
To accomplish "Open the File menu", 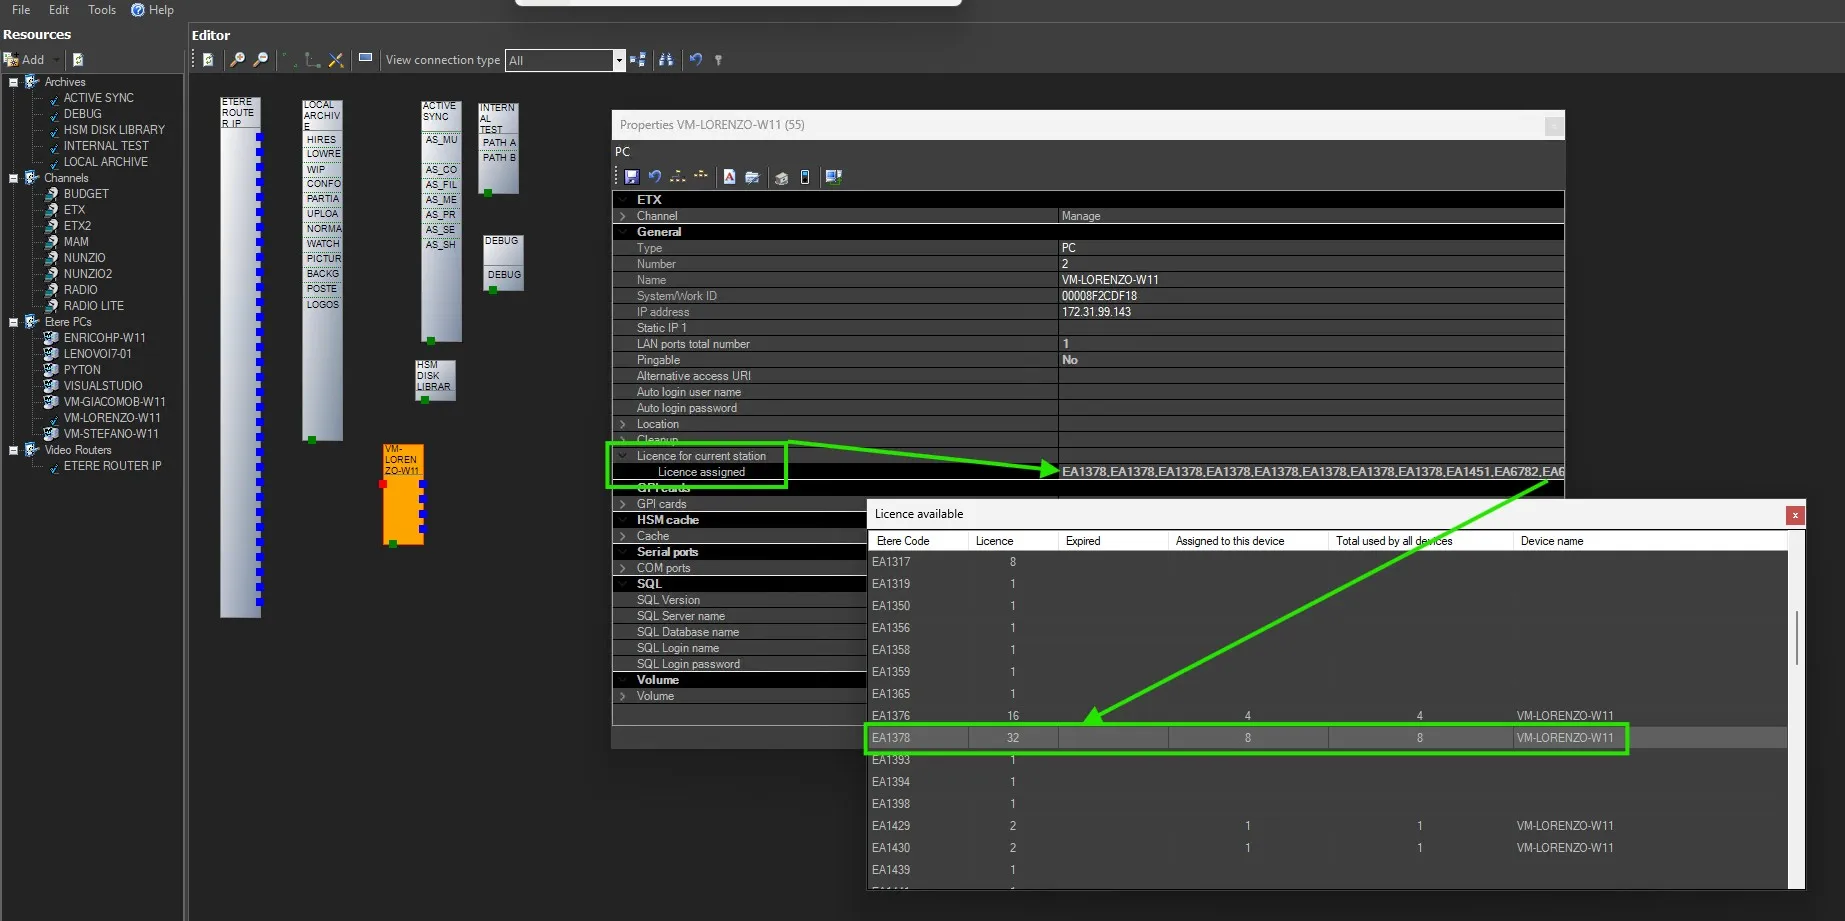I will click(x=21, y=10).
